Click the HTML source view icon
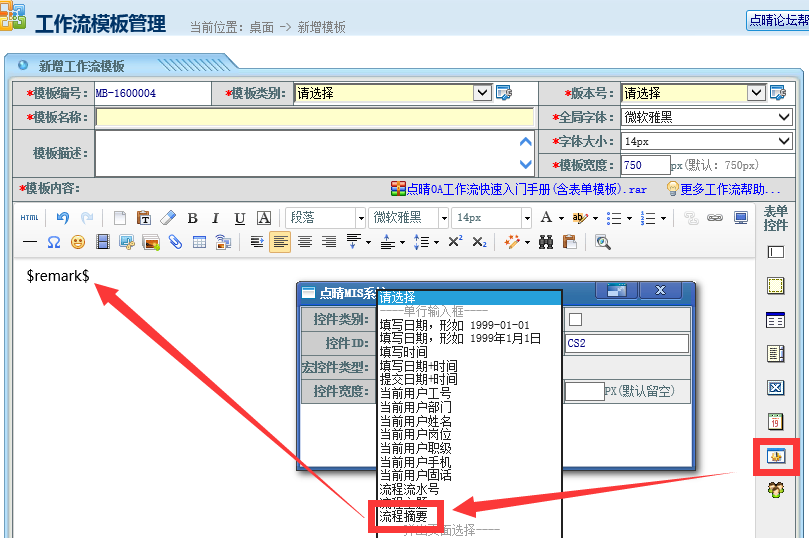The height and width of the screenshot is (538, 809). (x=30, y=218)
